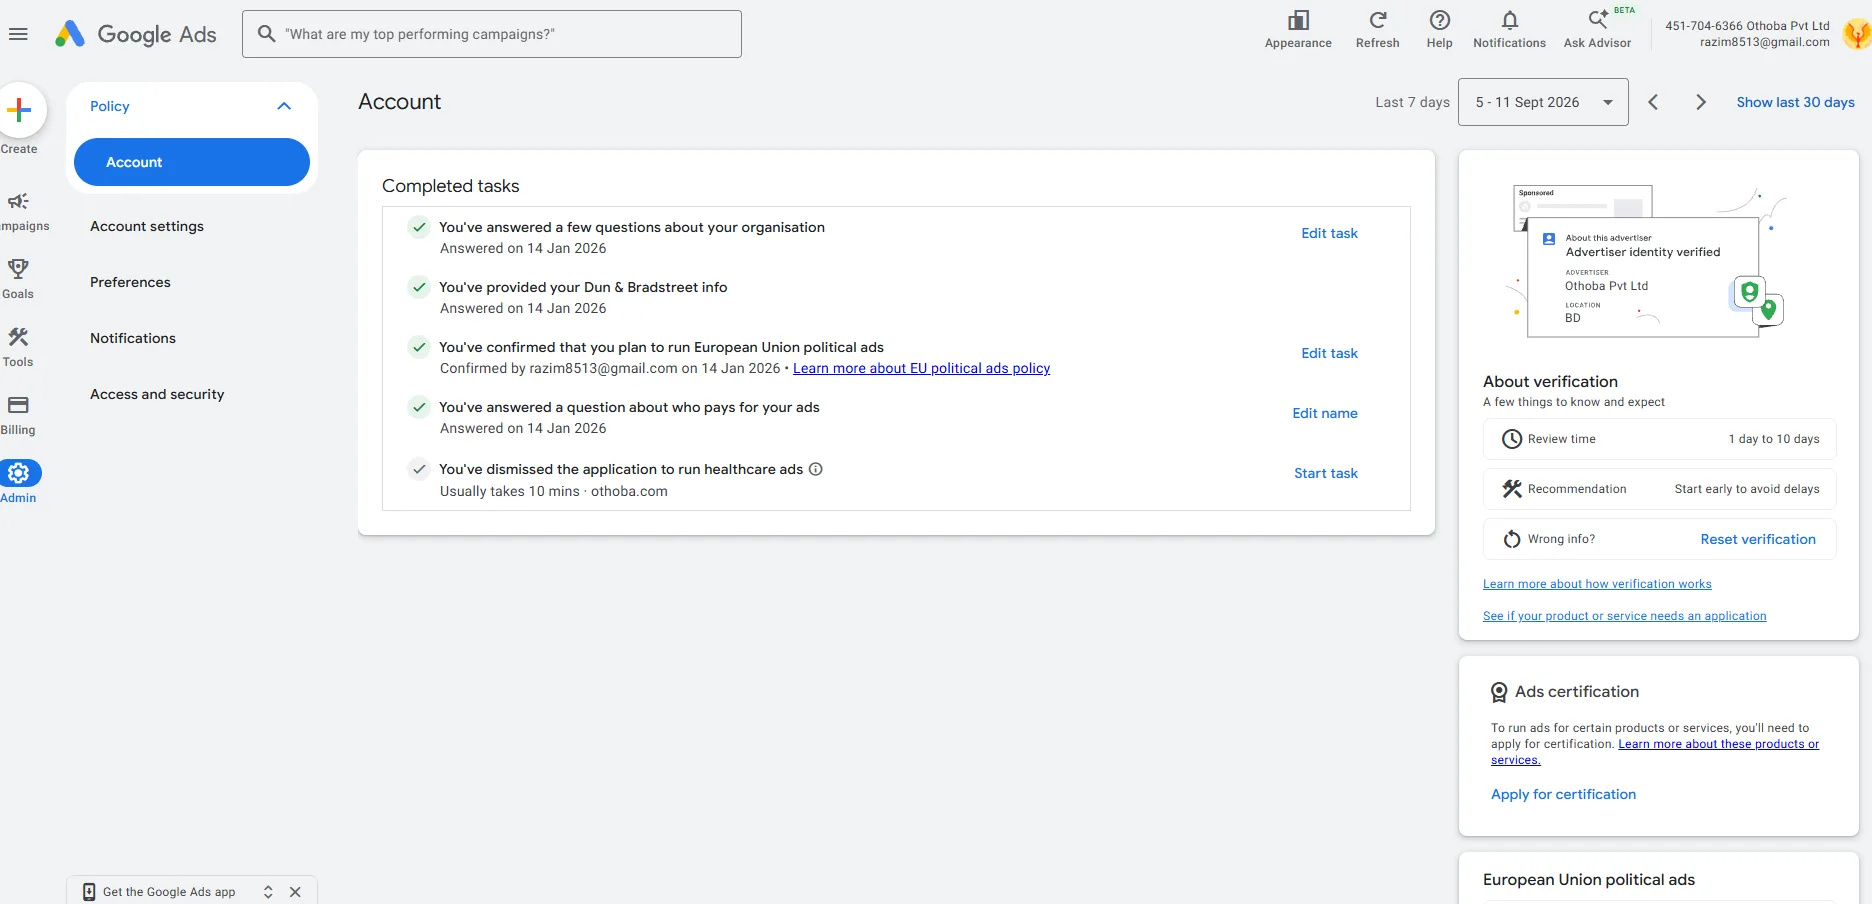Open Billing in the sidebar
Screen dimensions: 1872x904
click(18, 415)
